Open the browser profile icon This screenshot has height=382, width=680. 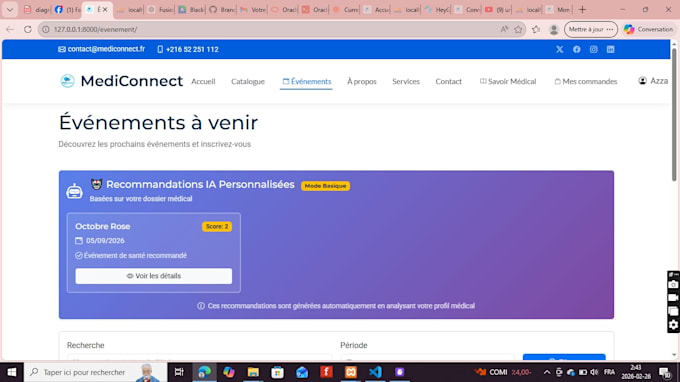click(554, 29)
